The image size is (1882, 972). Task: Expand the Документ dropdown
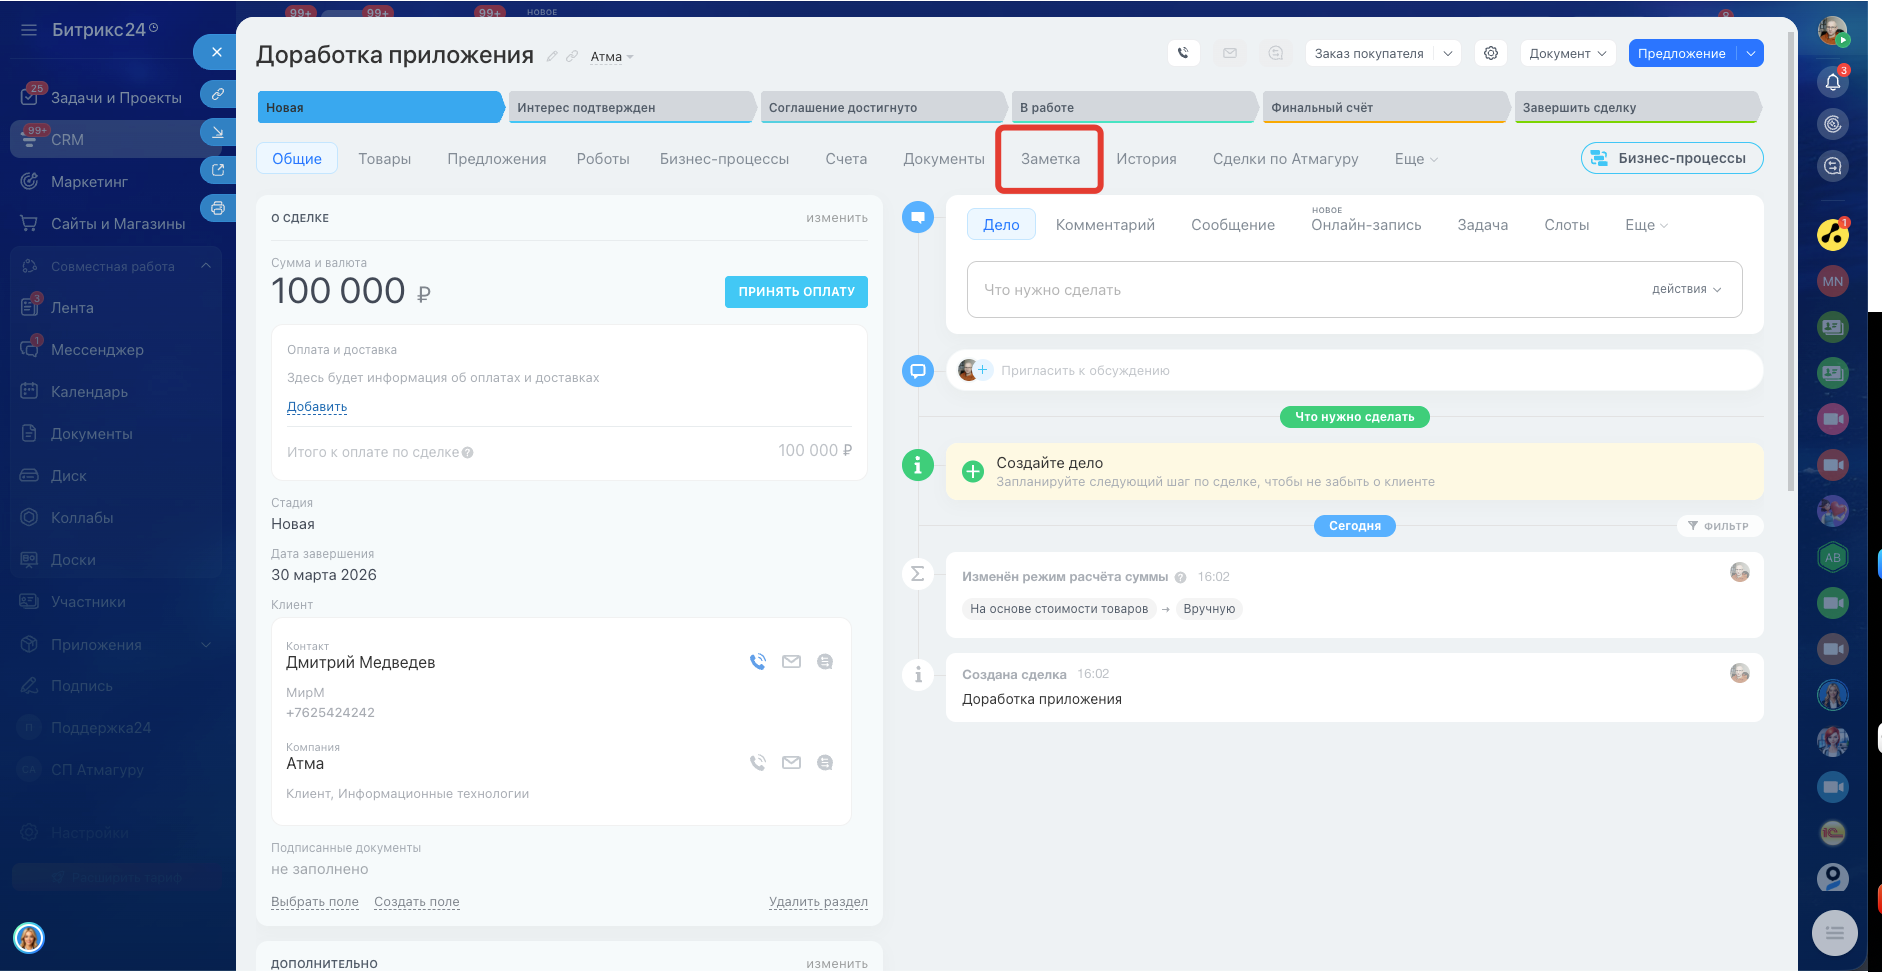click(x=1567, y=53)
